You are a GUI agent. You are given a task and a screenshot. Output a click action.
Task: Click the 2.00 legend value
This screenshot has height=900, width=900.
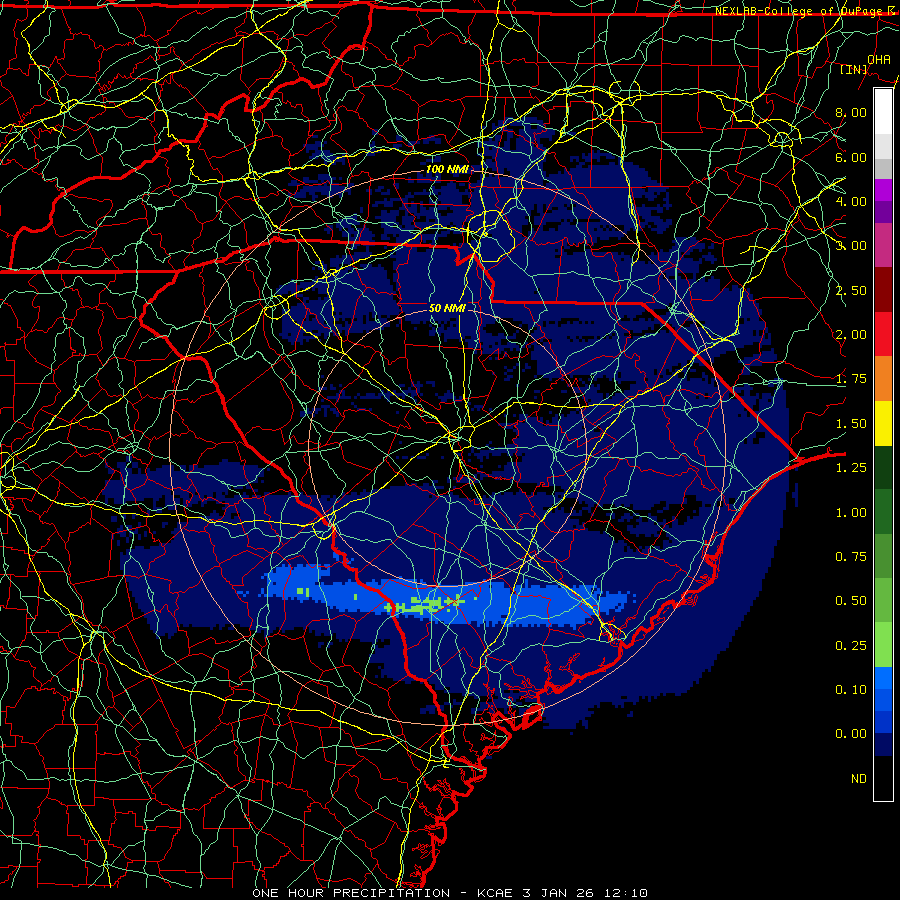pyautogui.click(x=851, y=335)
